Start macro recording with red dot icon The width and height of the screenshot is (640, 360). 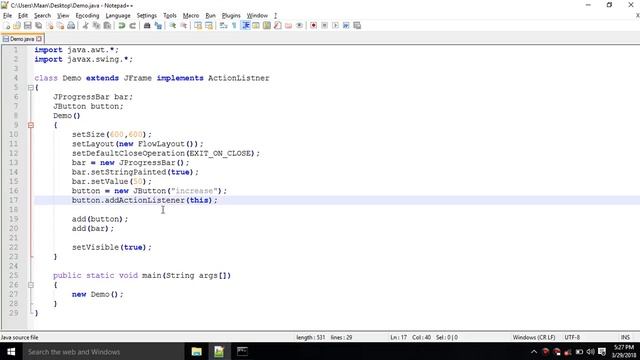click(x=313, y=26)
